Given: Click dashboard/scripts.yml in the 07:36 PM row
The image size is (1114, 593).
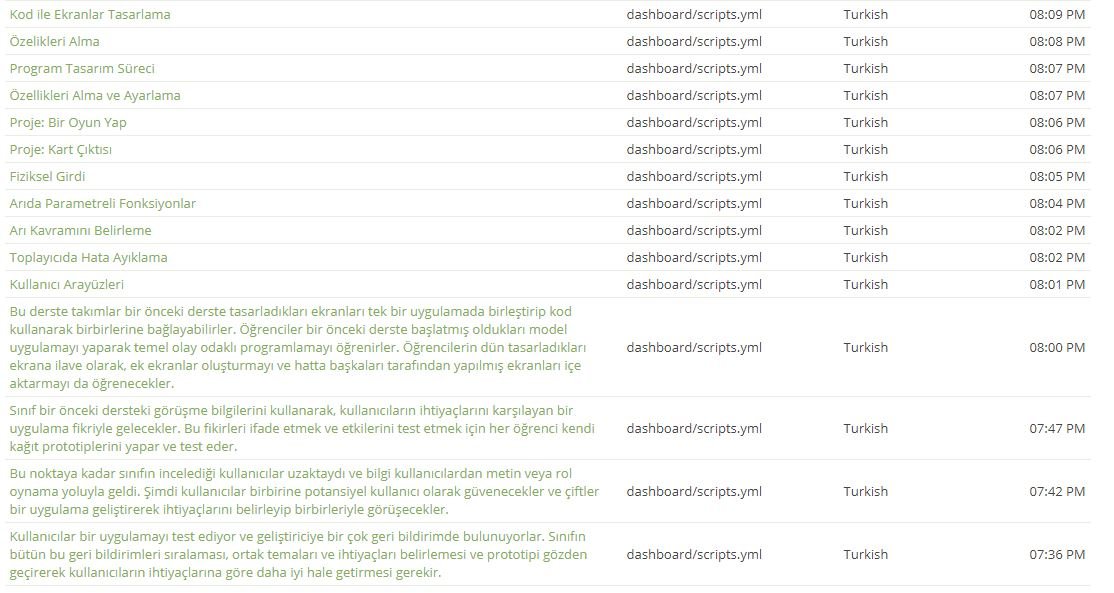Looking at the screenshot, I should [694, 554].
